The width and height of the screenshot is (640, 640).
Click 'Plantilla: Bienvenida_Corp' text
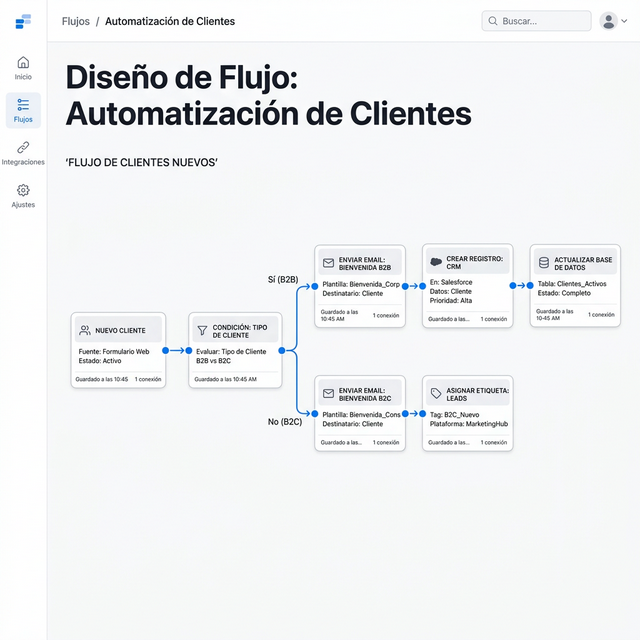click(361, 284)
